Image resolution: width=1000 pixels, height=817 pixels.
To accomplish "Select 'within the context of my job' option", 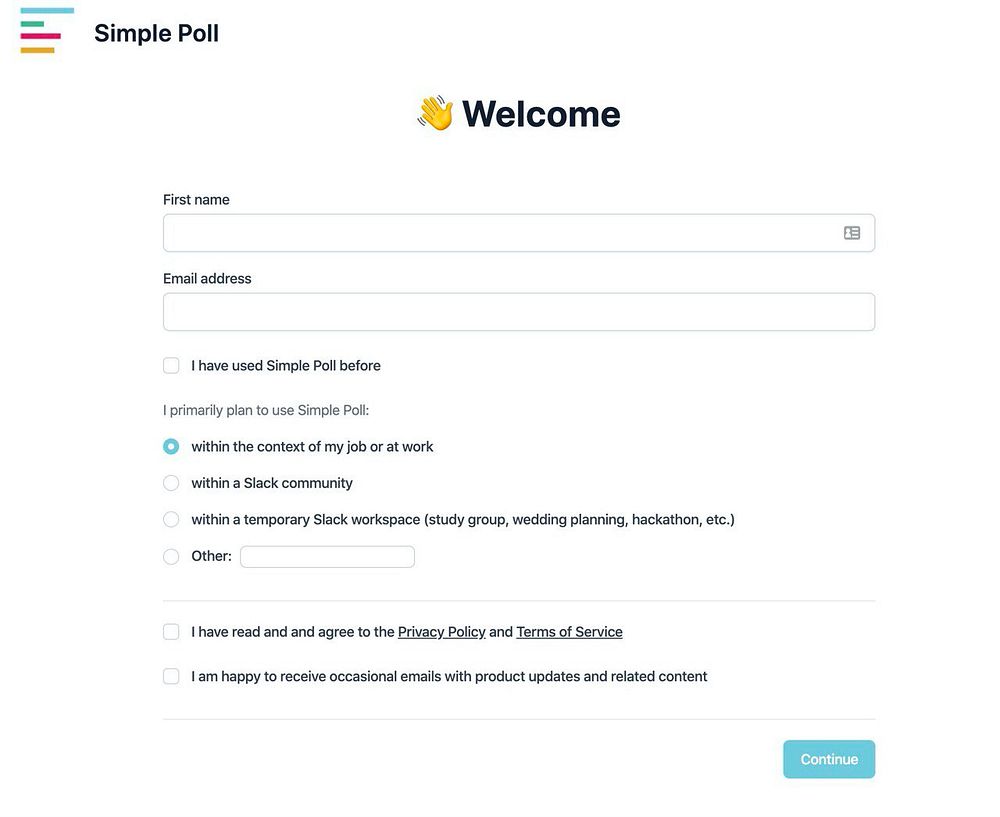I will 171,446.
